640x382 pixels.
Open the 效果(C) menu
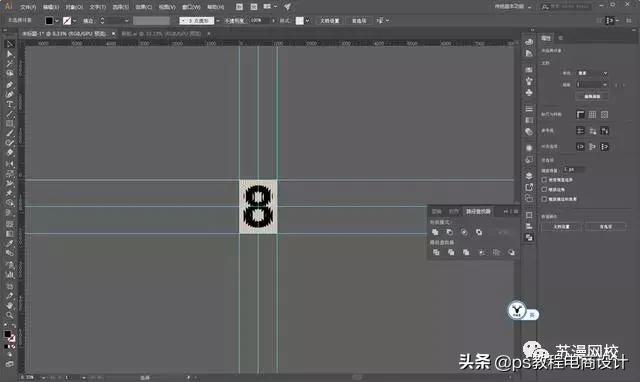[144, 7]
